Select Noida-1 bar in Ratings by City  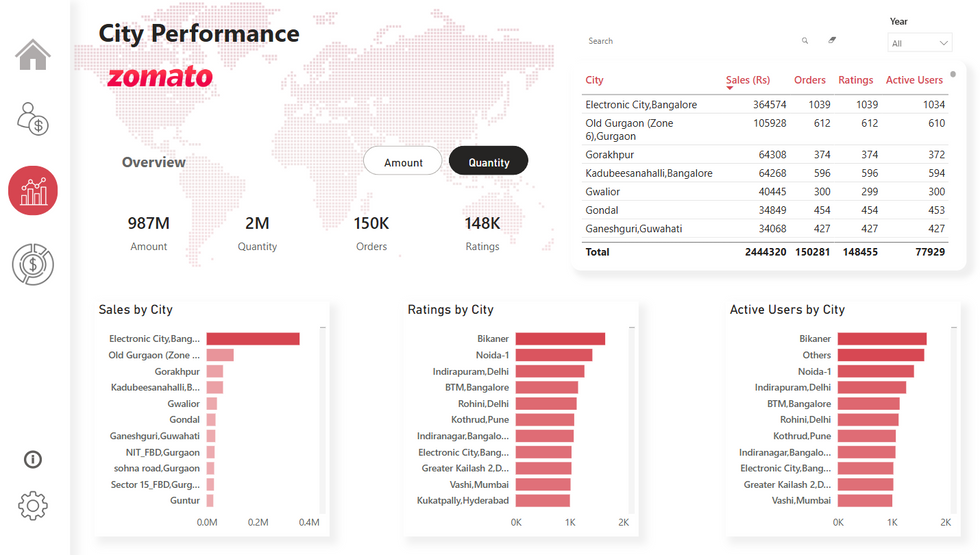coord(554,355)
